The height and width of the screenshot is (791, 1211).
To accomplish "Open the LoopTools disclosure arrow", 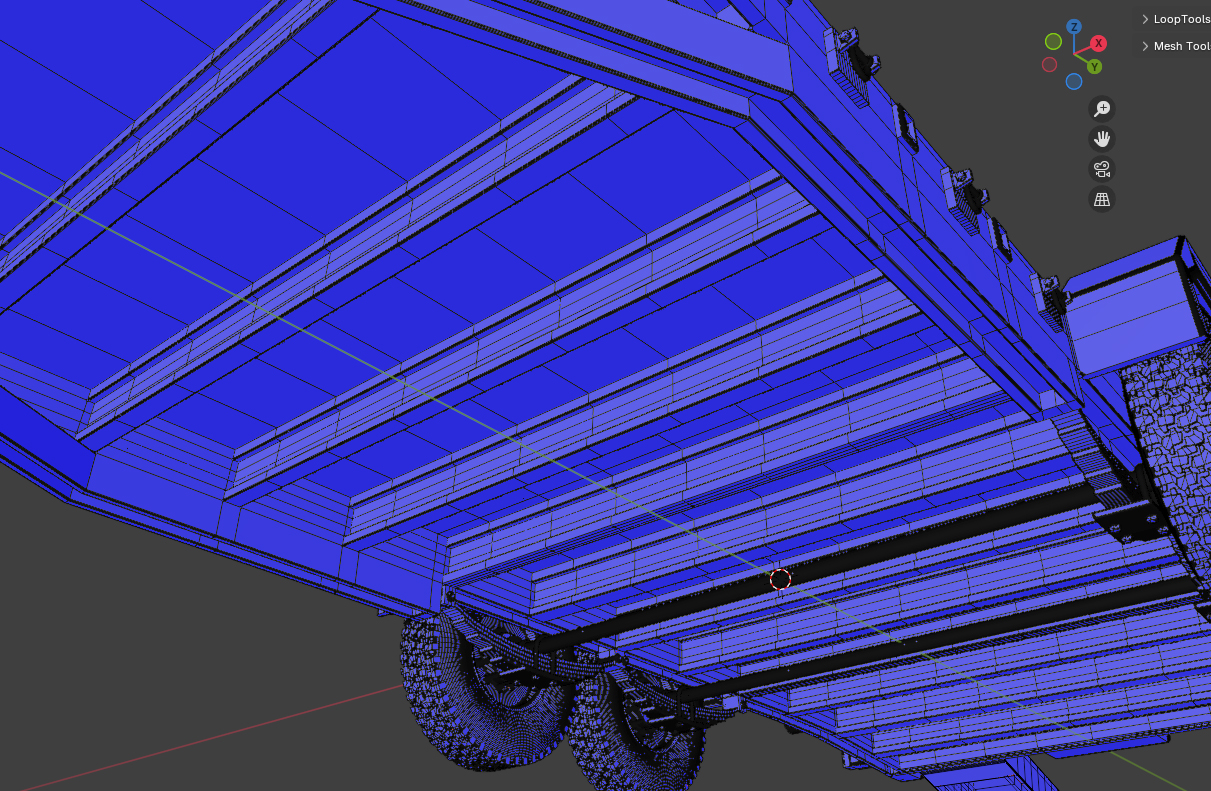I will pyautogui.click(x=1144, y=18).
